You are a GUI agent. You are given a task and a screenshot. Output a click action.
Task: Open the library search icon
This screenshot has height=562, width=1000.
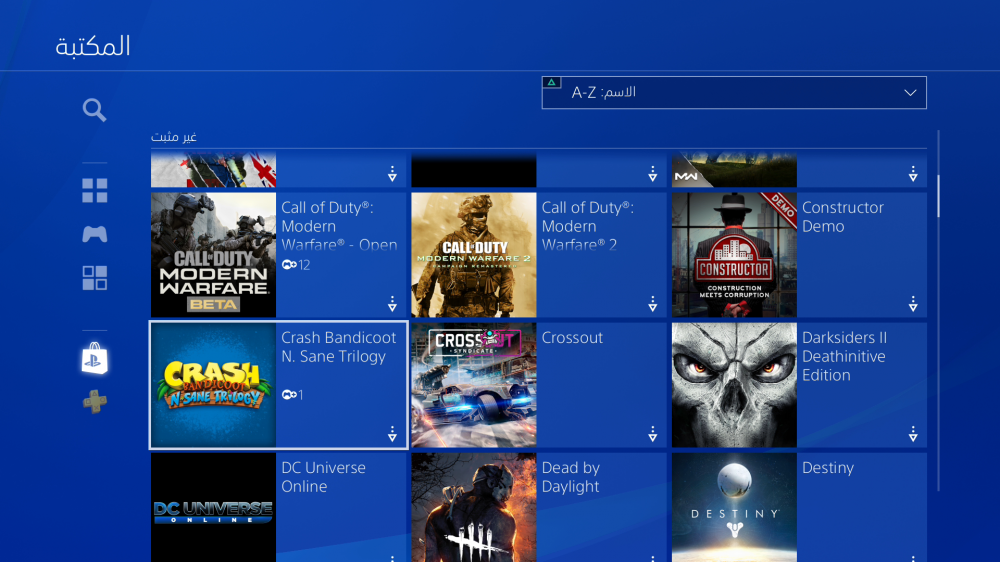click(95, 110)
